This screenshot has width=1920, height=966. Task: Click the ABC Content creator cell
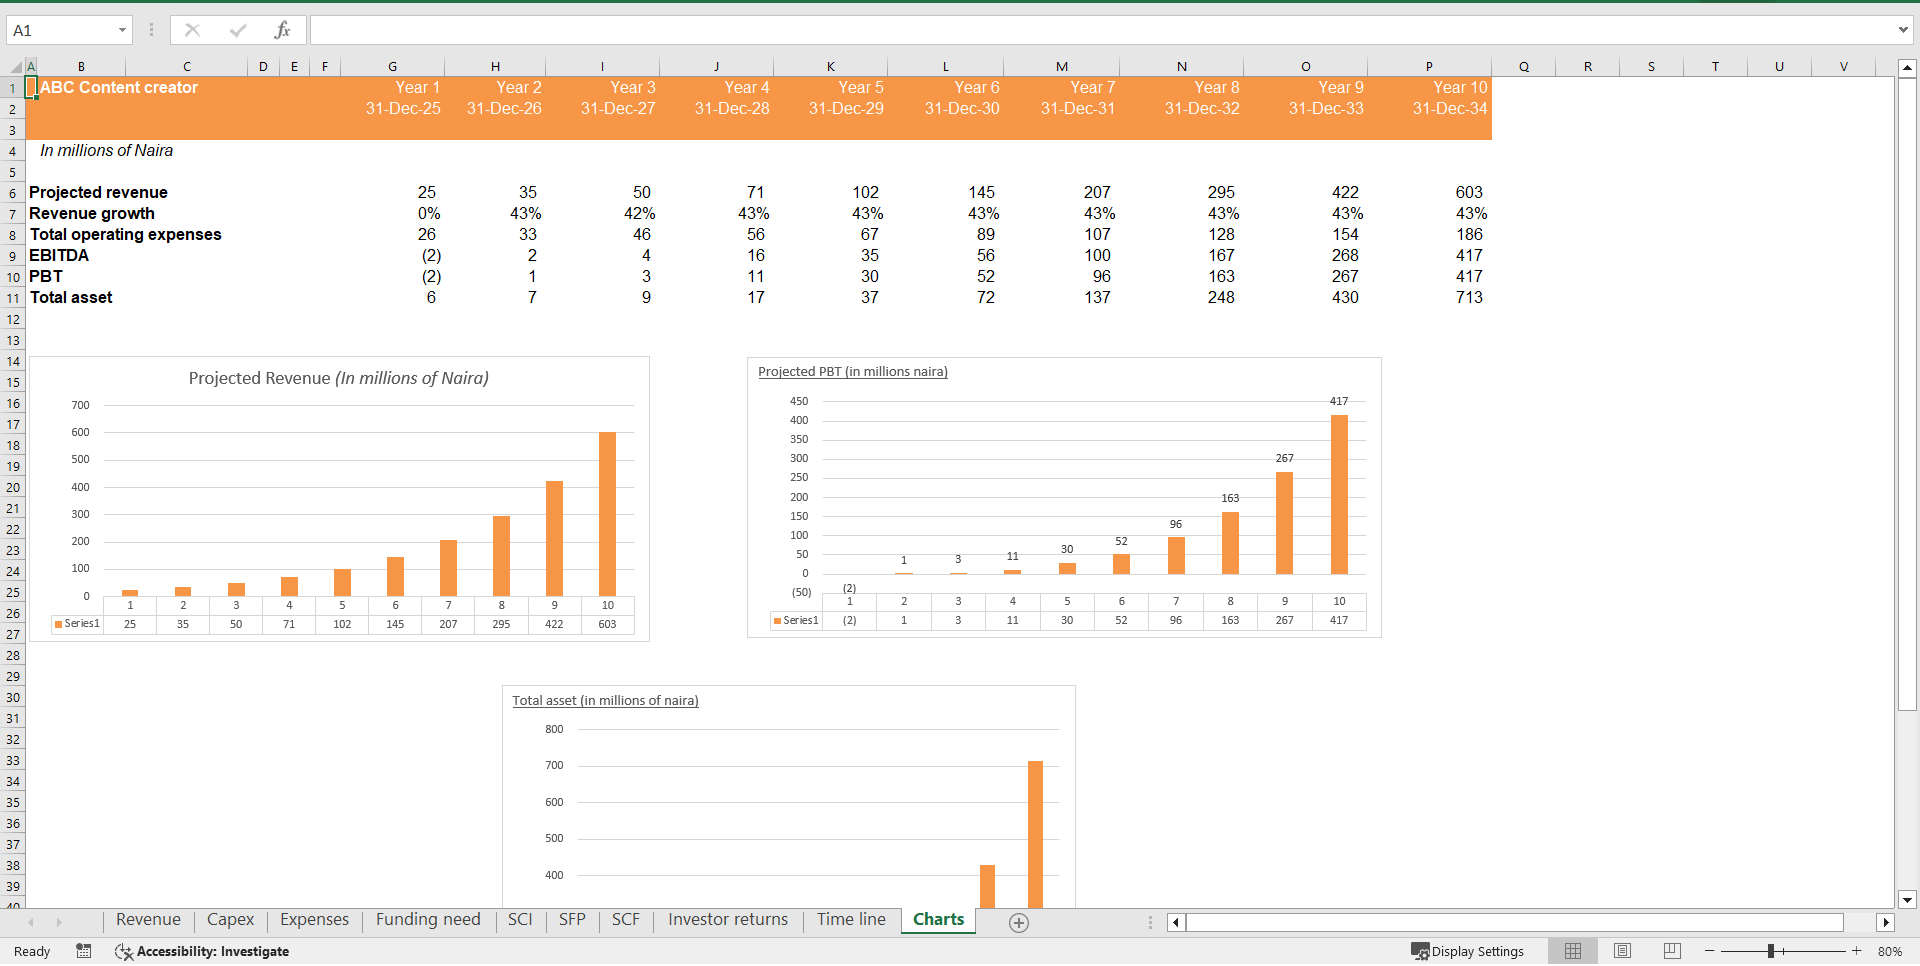[118, 88]
